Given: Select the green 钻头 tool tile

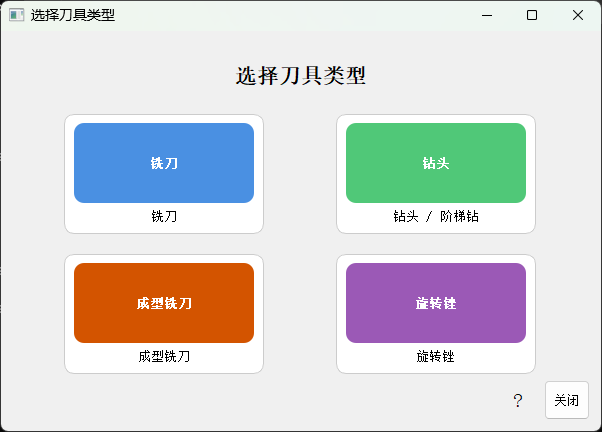Looking at the screenshot, I should (x=436, y=163).
